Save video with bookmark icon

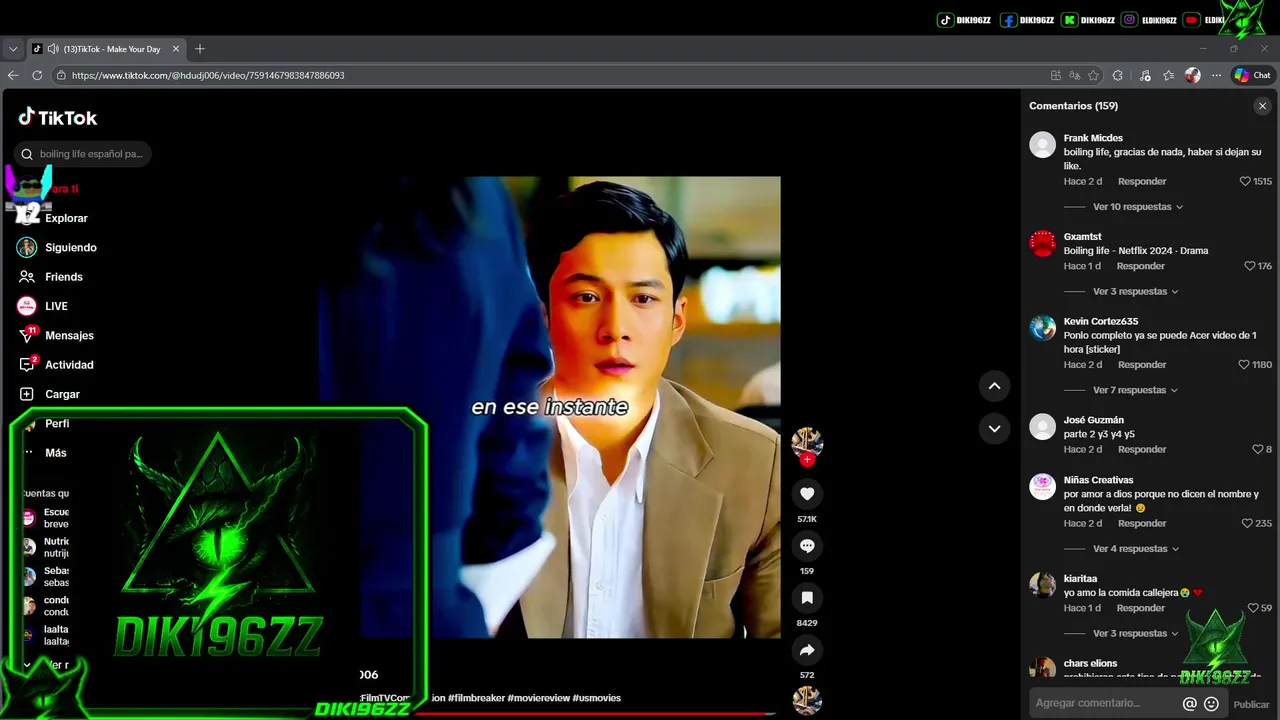[x=807, y=598]
